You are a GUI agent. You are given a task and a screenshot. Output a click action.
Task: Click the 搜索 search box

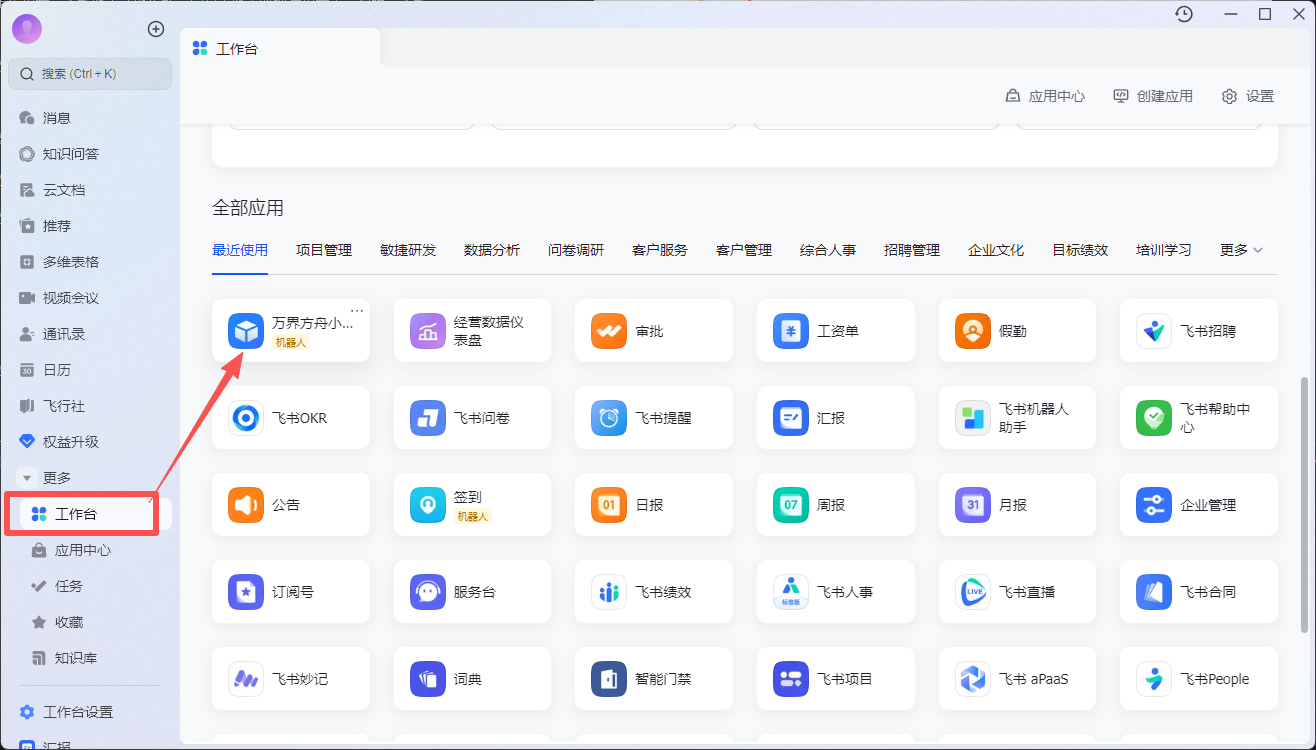(x=90, y=74)
